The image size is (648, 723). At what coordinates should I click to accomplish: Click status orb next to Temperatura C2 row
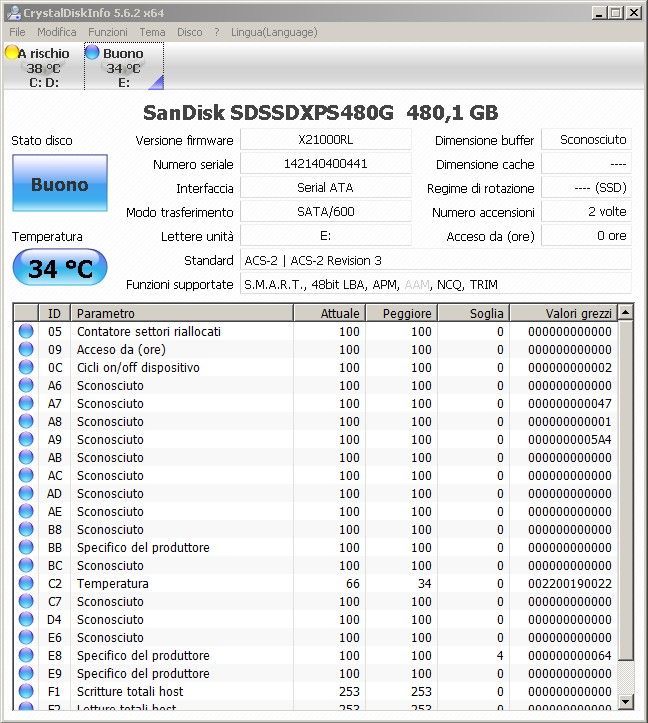(x=26, y=584)
